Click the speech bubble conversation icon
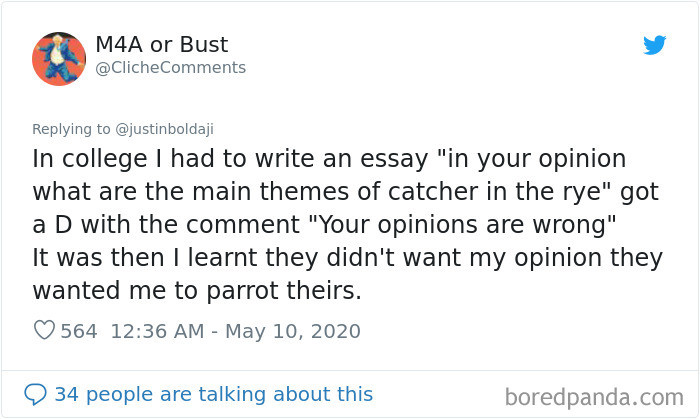Screen dimensions: 700x419 pos(36,393)
